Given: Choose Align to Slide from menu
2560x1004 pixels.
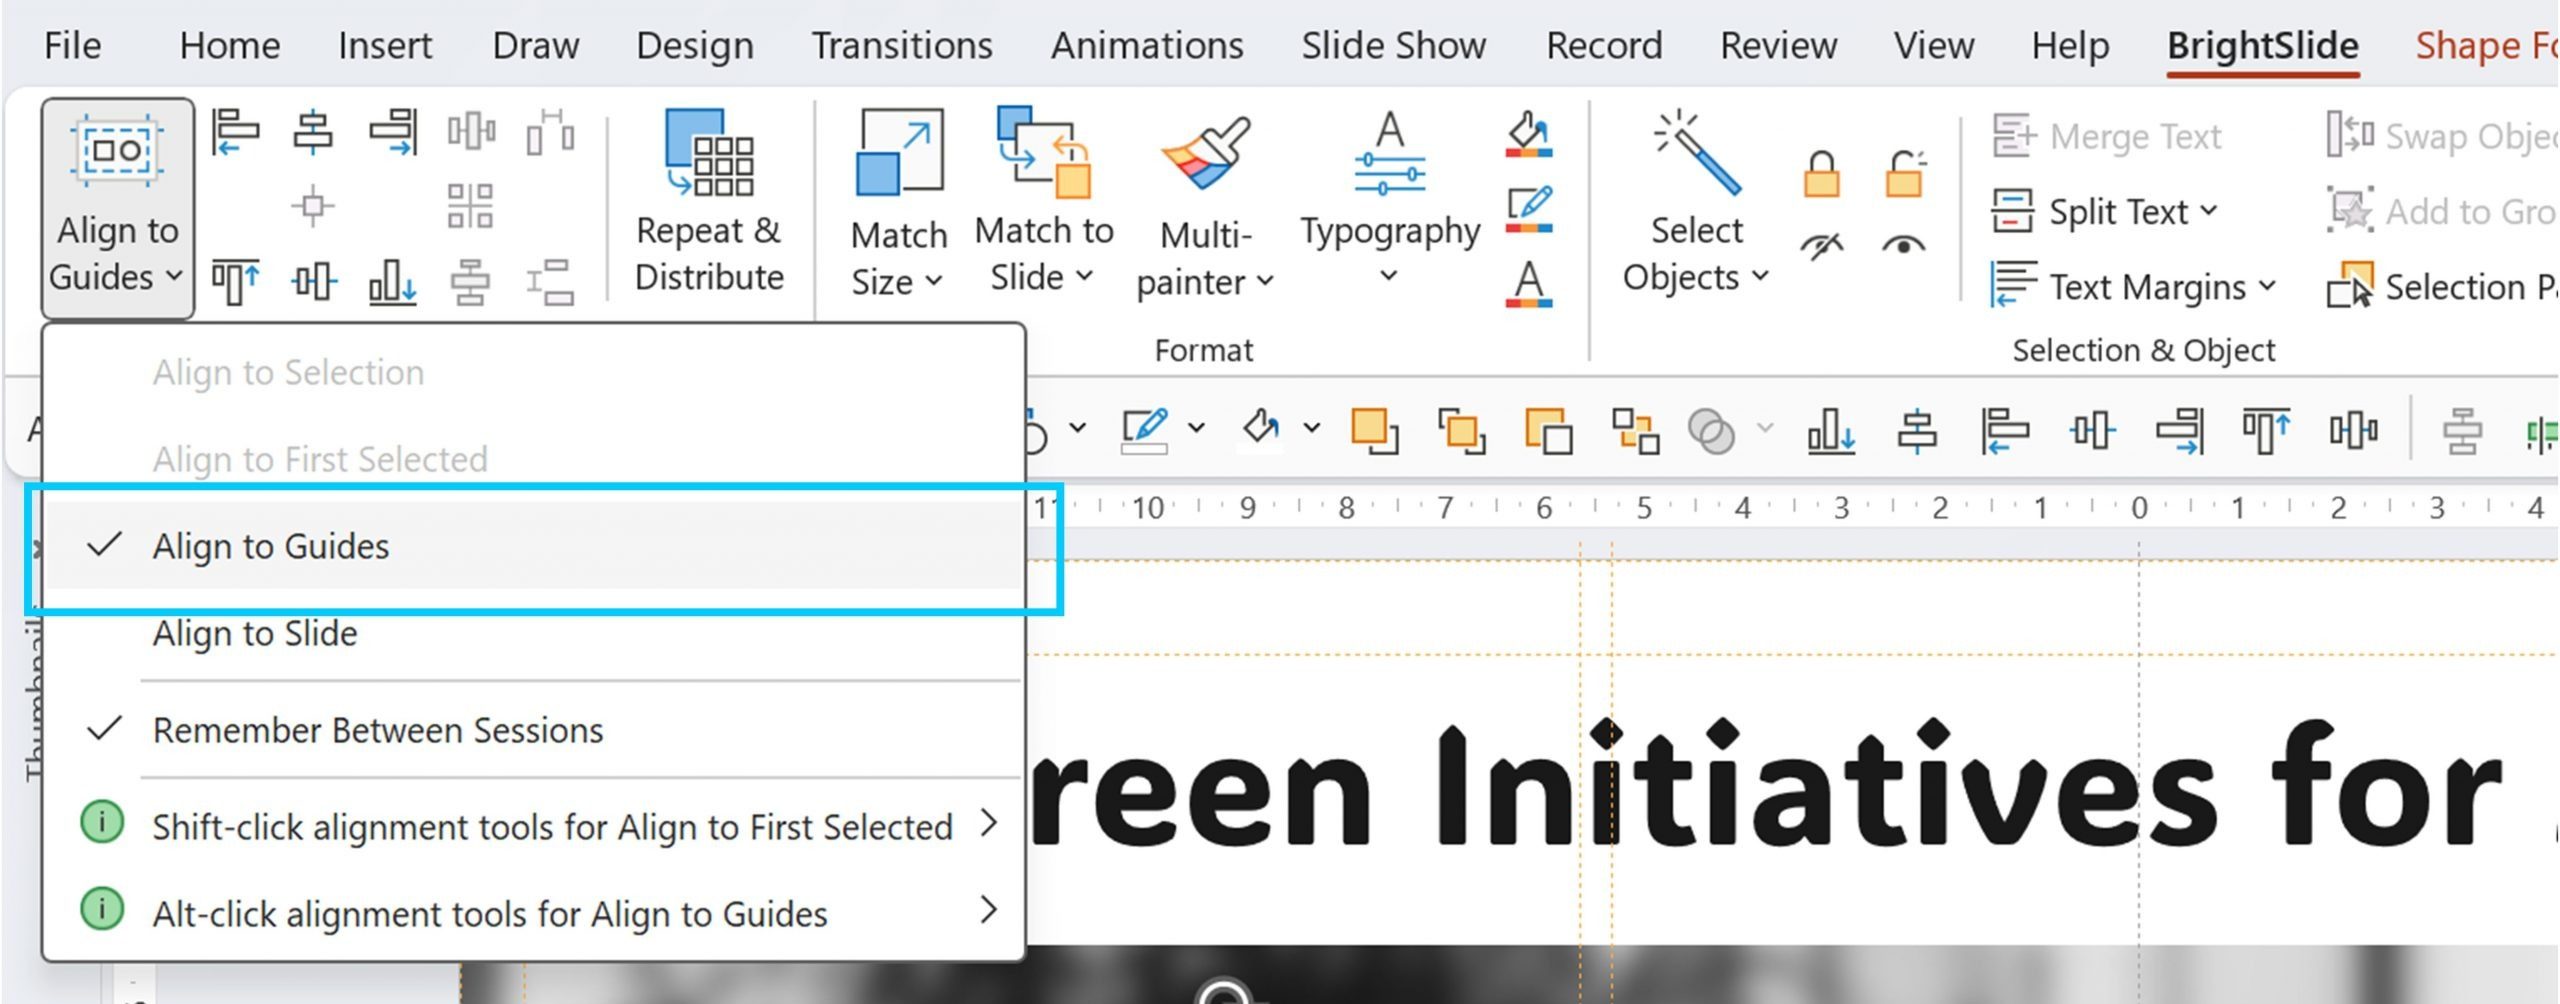Looking at the screenshot, I should [x=255, y=633].
